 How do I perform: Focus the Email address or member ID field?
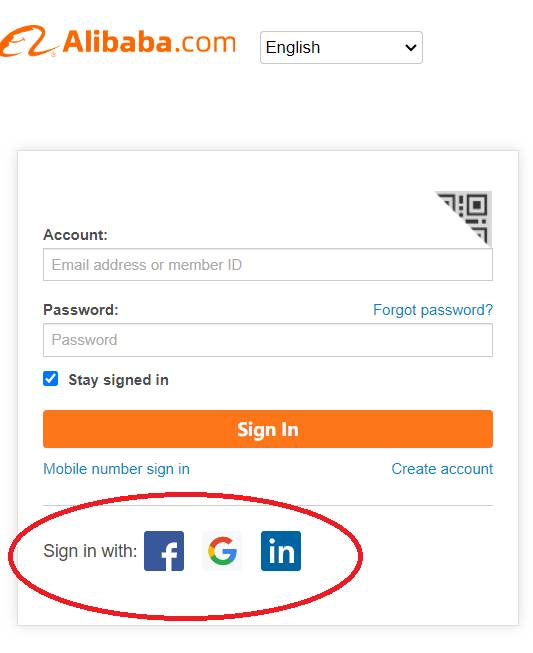pos(268,265)
